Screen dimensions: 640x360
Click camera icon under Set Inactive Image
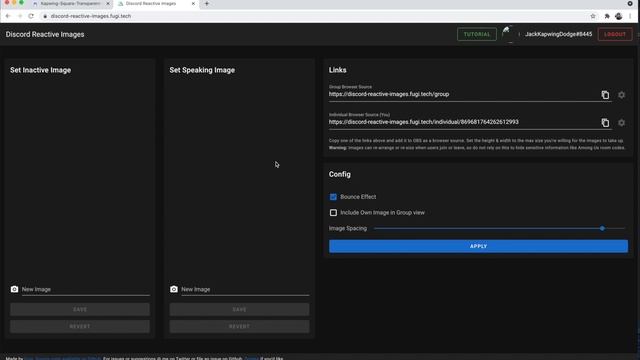tap(14, 289)
